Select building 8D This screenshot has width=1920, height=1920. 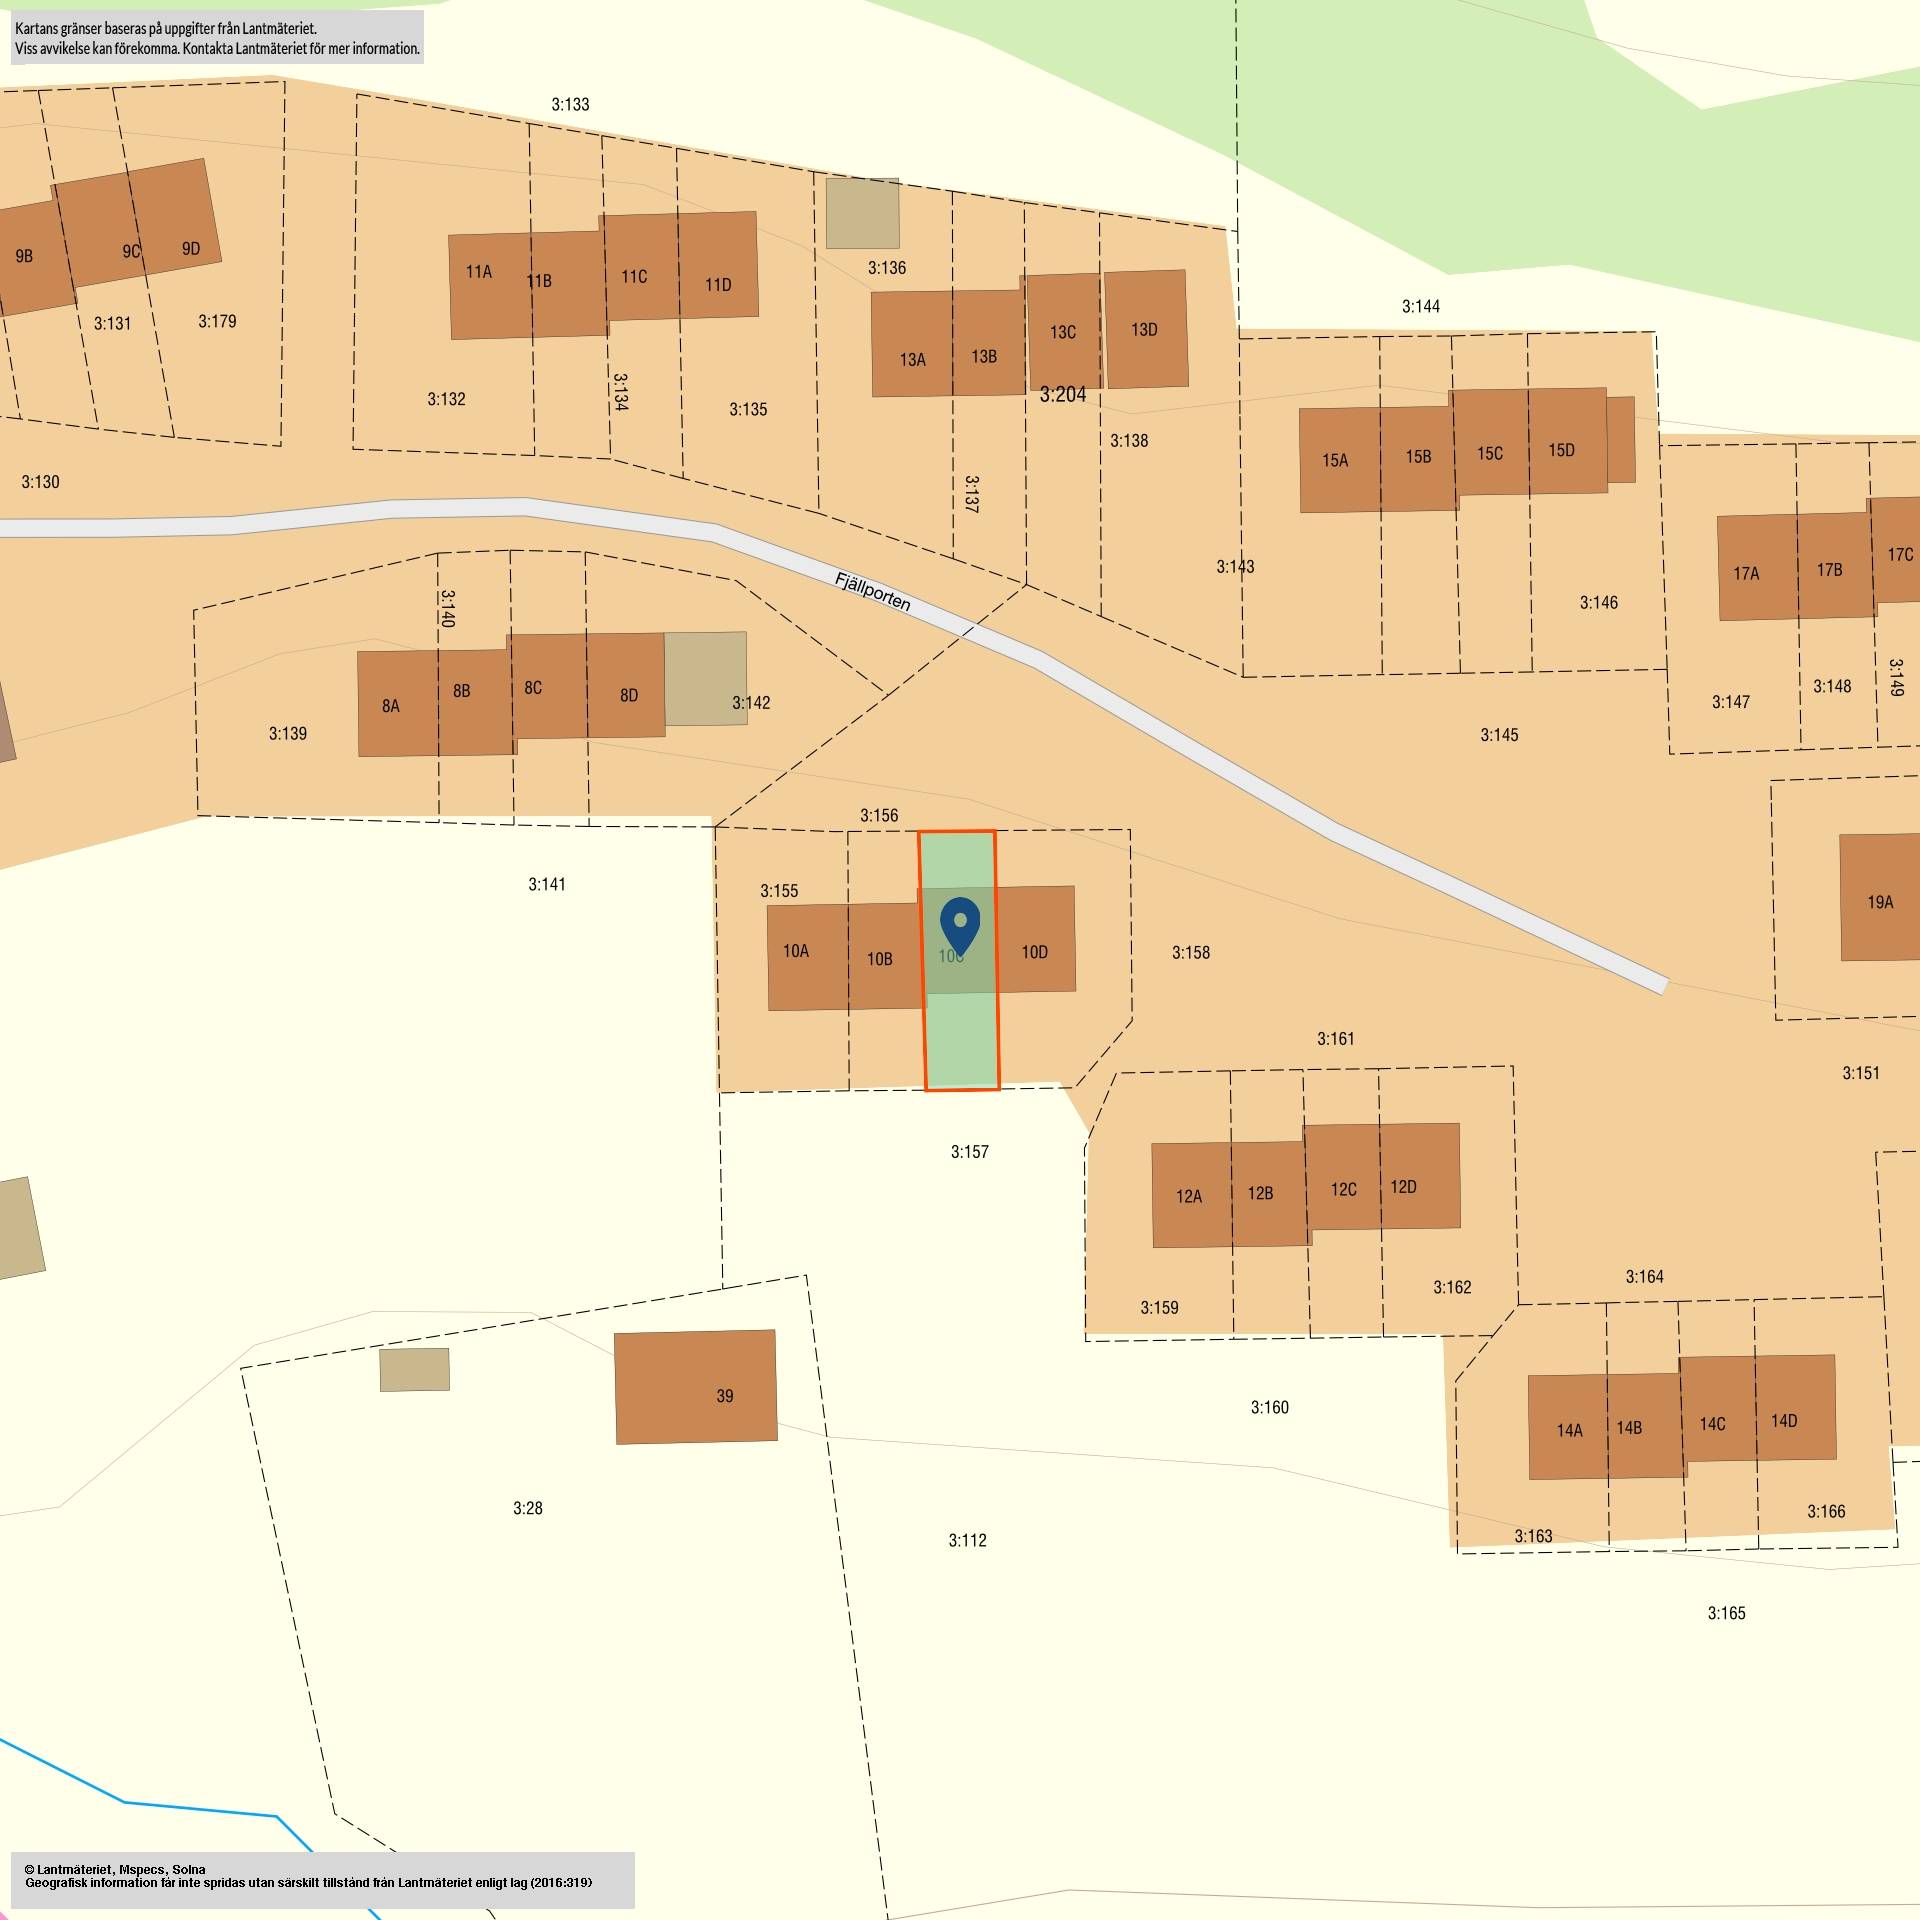pos(626,685)
